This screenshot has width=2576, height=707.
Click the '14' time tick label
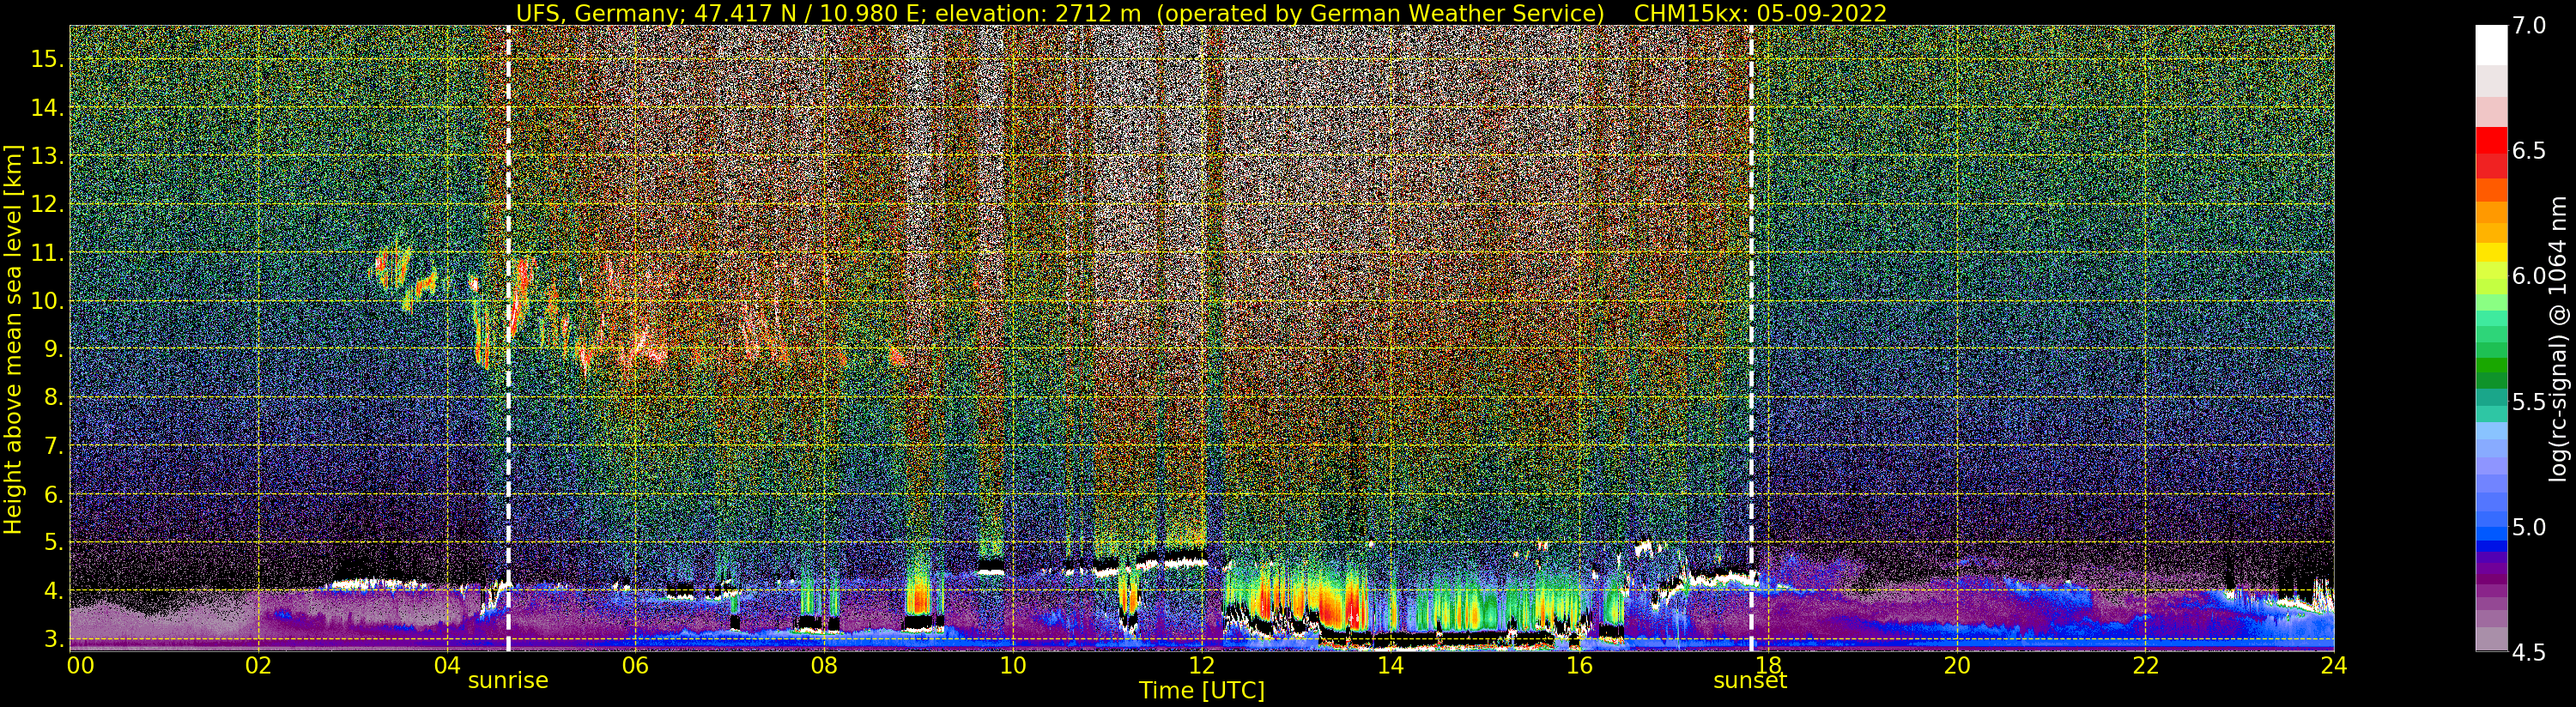pos(1390,665)
